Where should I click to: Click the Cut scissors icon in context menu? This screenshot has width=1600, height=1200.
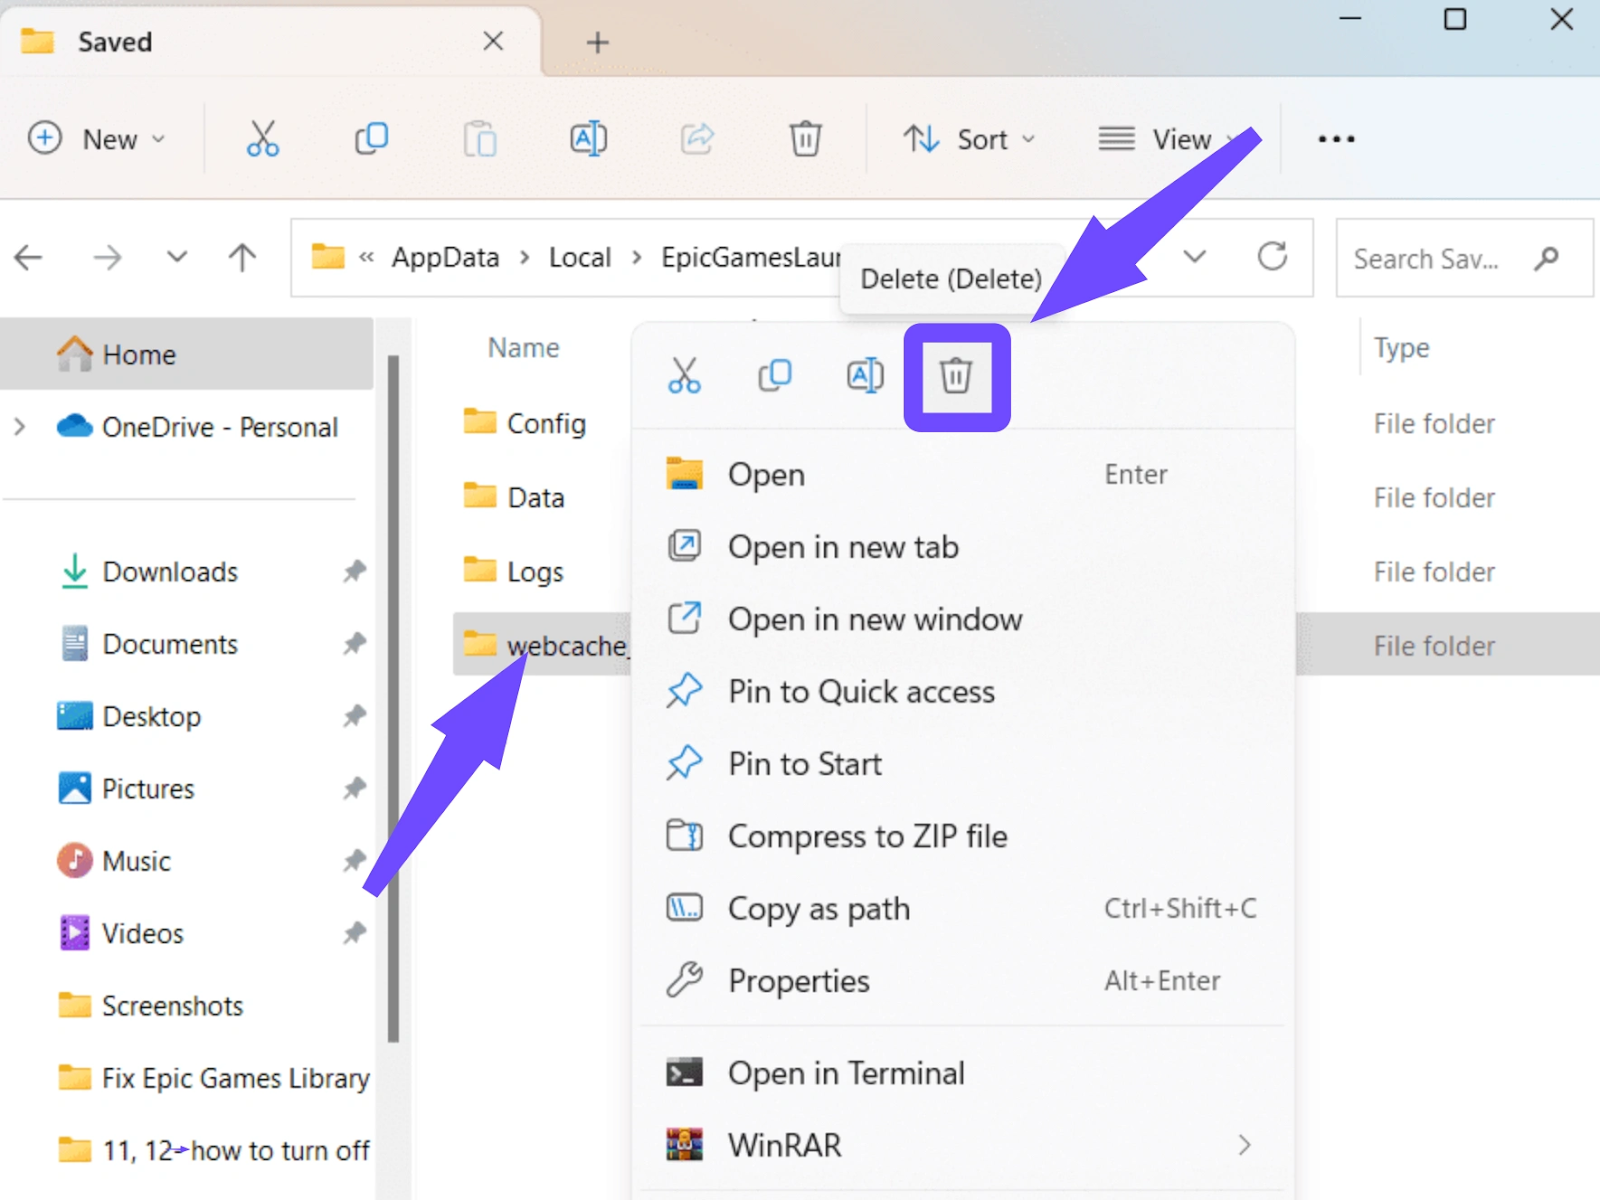[x=684, y=376]
